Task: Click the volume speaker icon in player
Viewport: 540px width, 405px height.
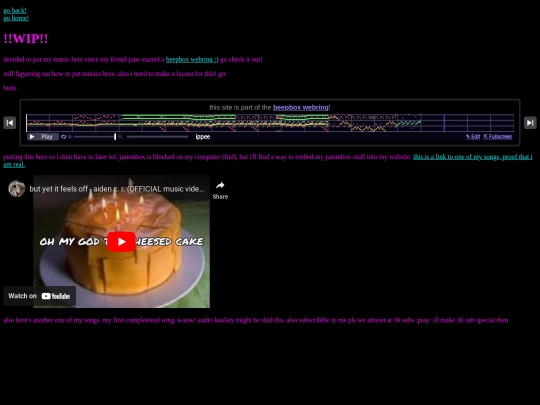Action: 70,137
